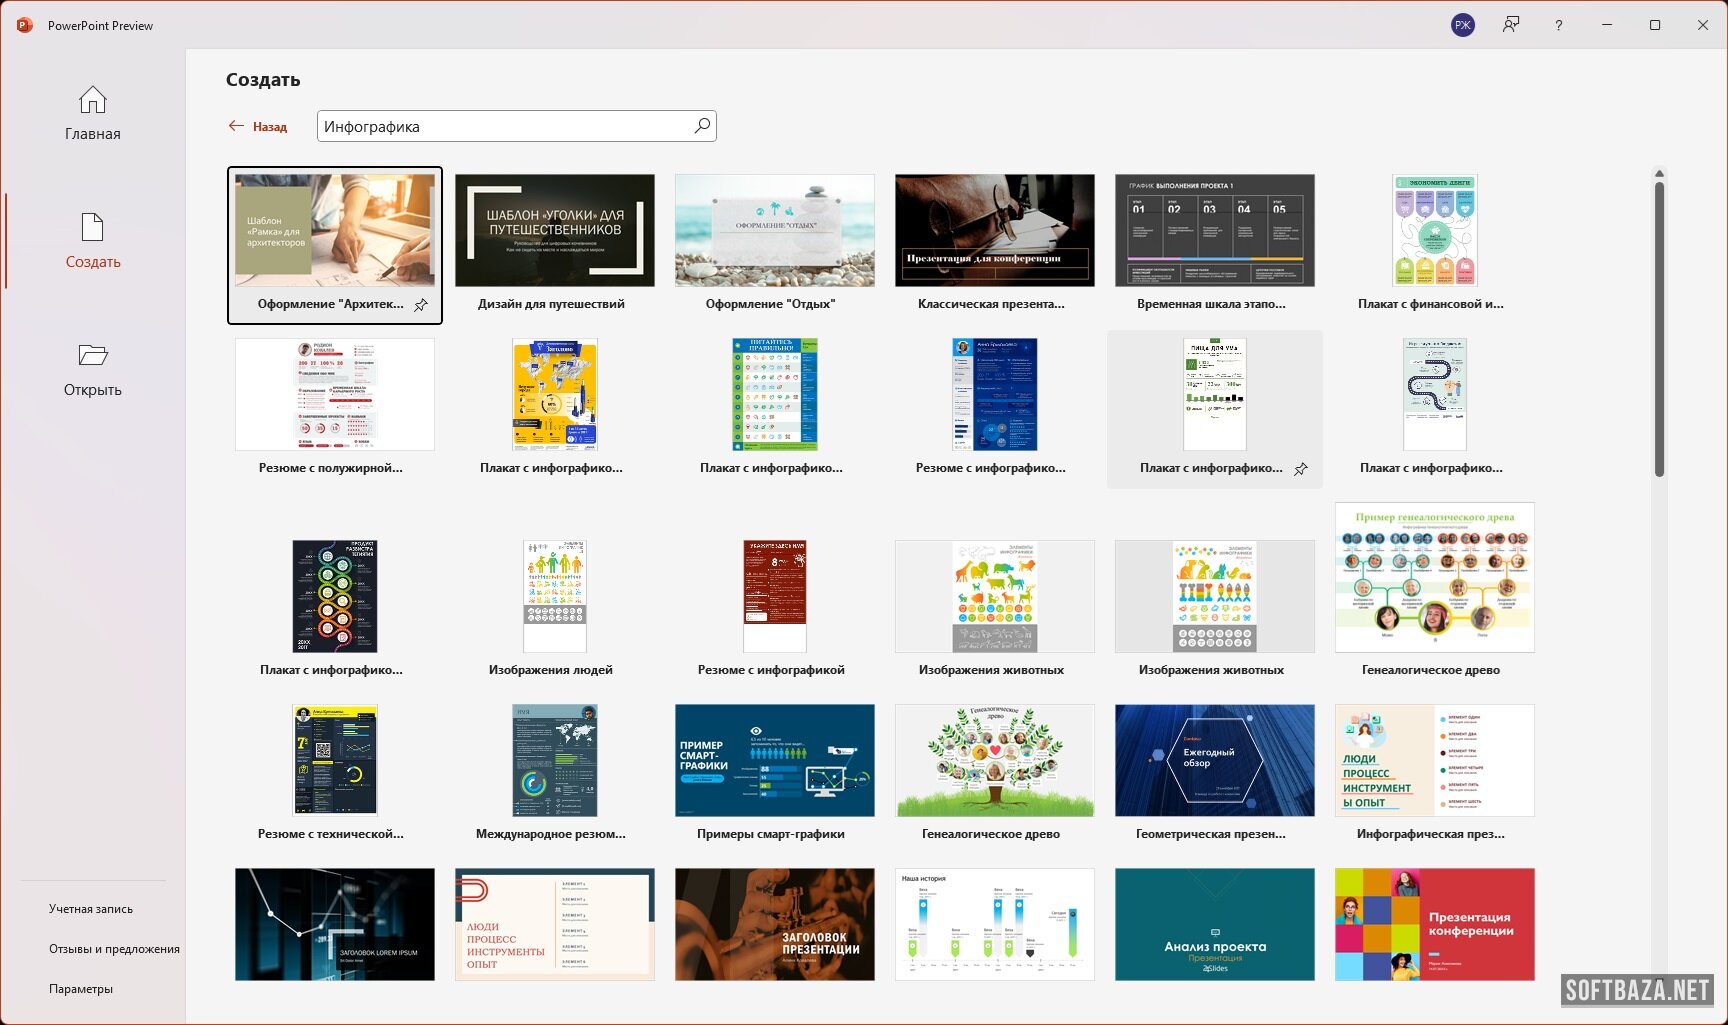Image resolution: width=1728 pixels, height=1025 pixels.
Task: Click the help question mark icon
Action: click(x=1559, y=25)
